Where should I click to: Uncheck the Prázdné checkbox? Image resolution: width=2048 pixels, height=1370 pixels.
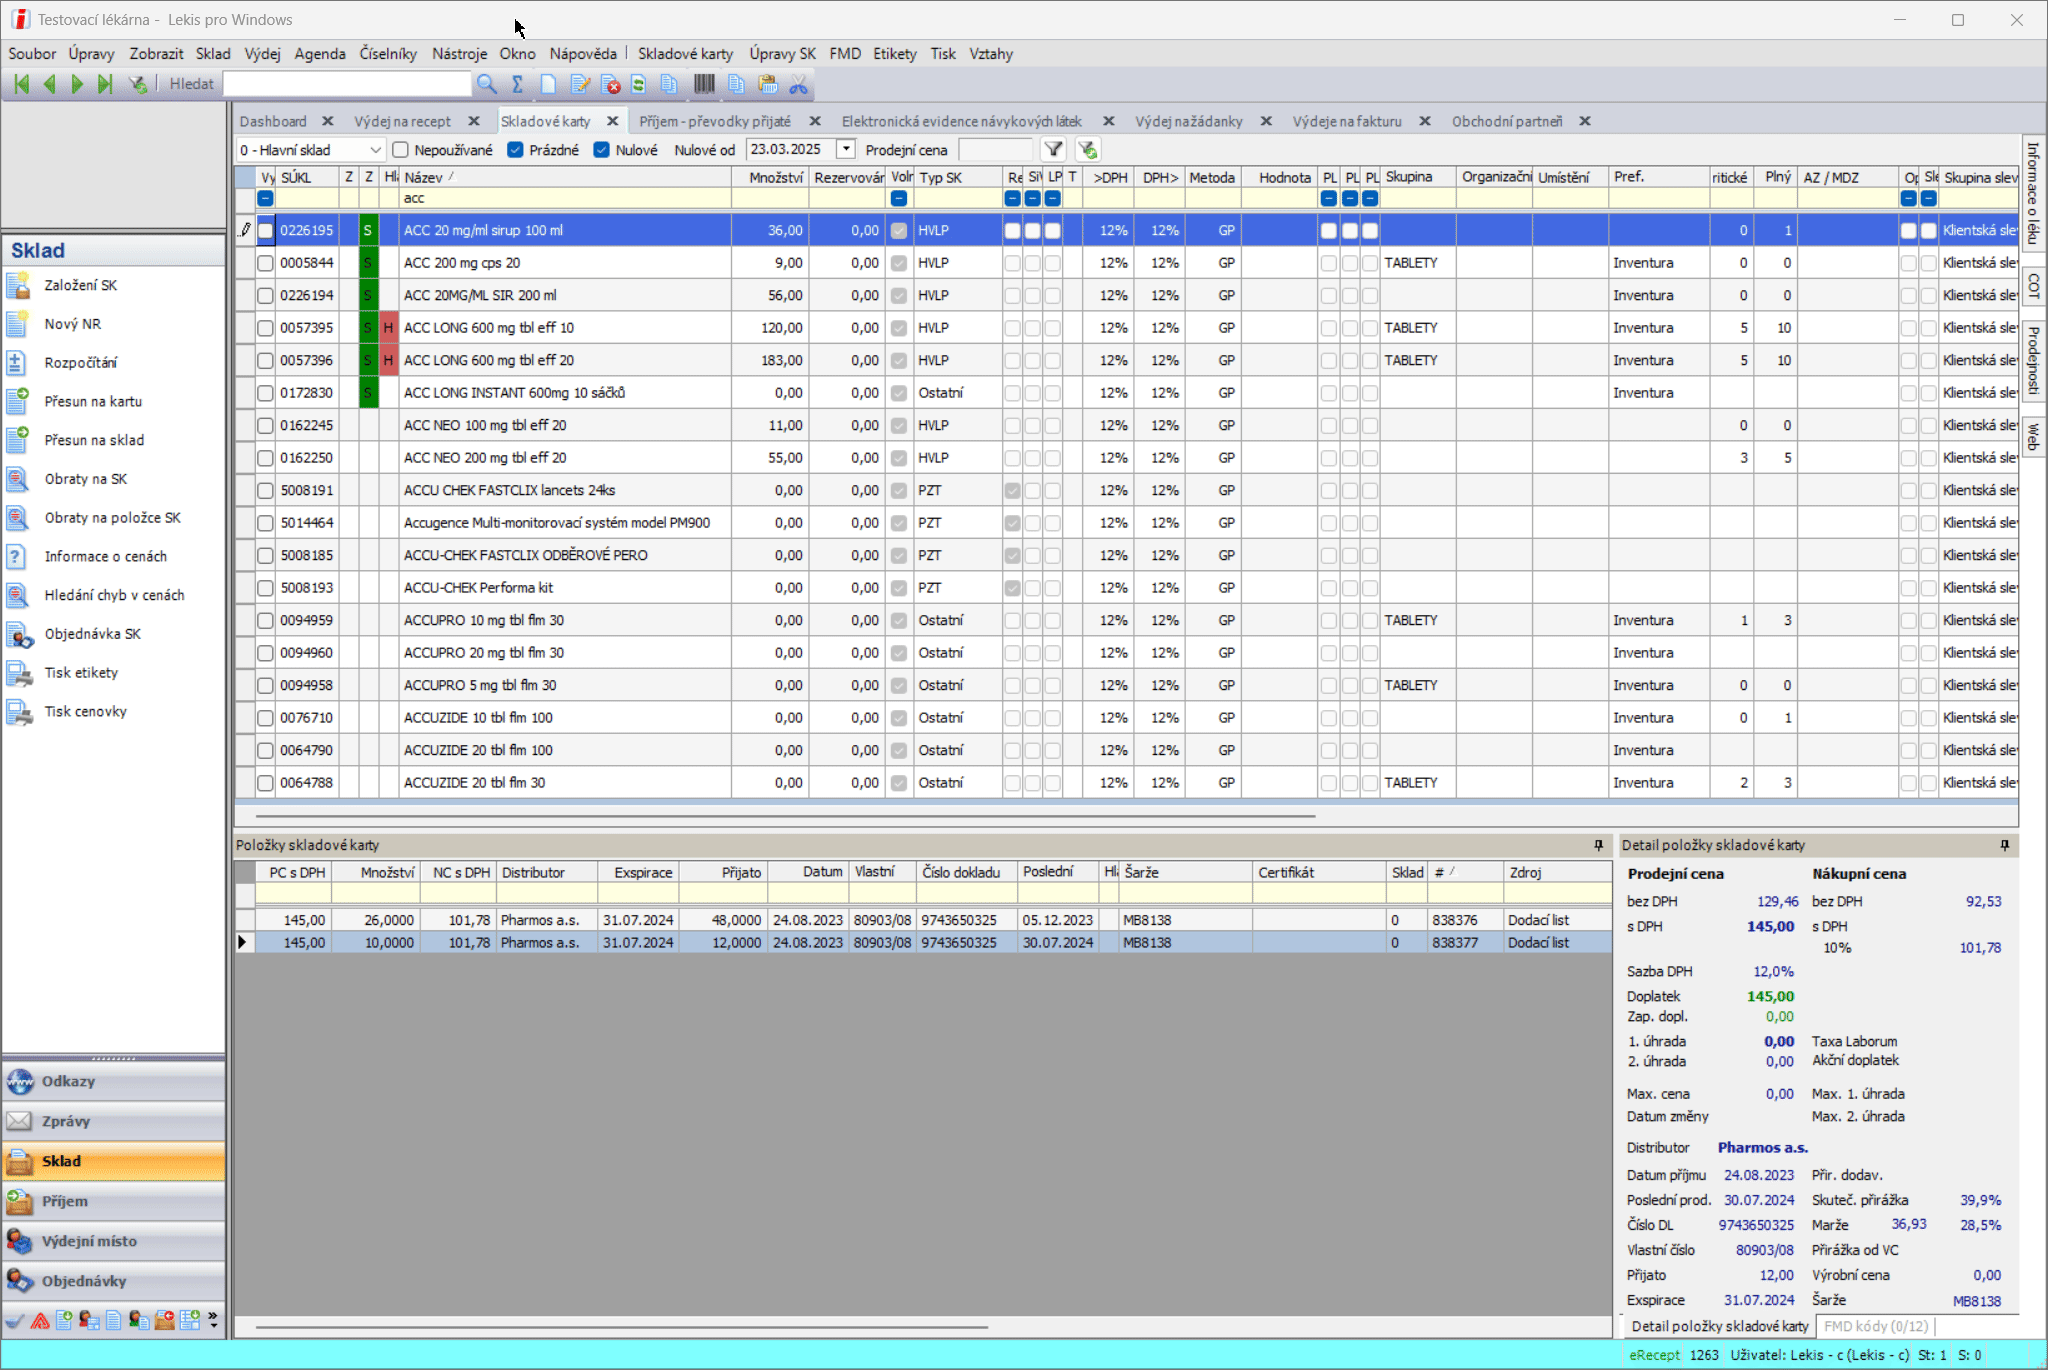(x=515, y=150)
